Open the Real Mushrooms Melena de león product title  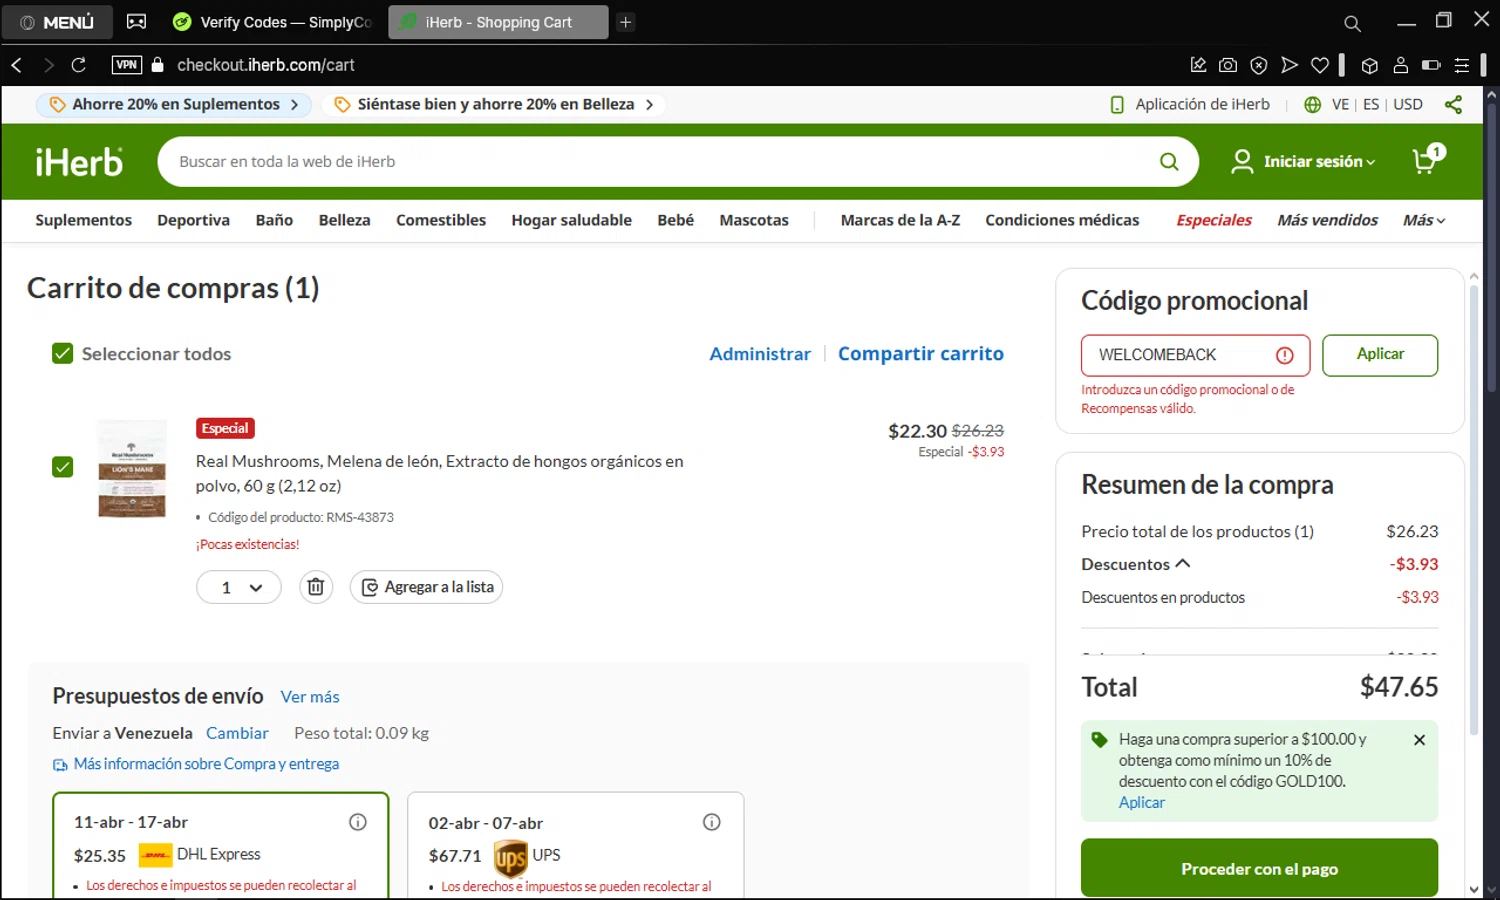click(x=439, y=473)
